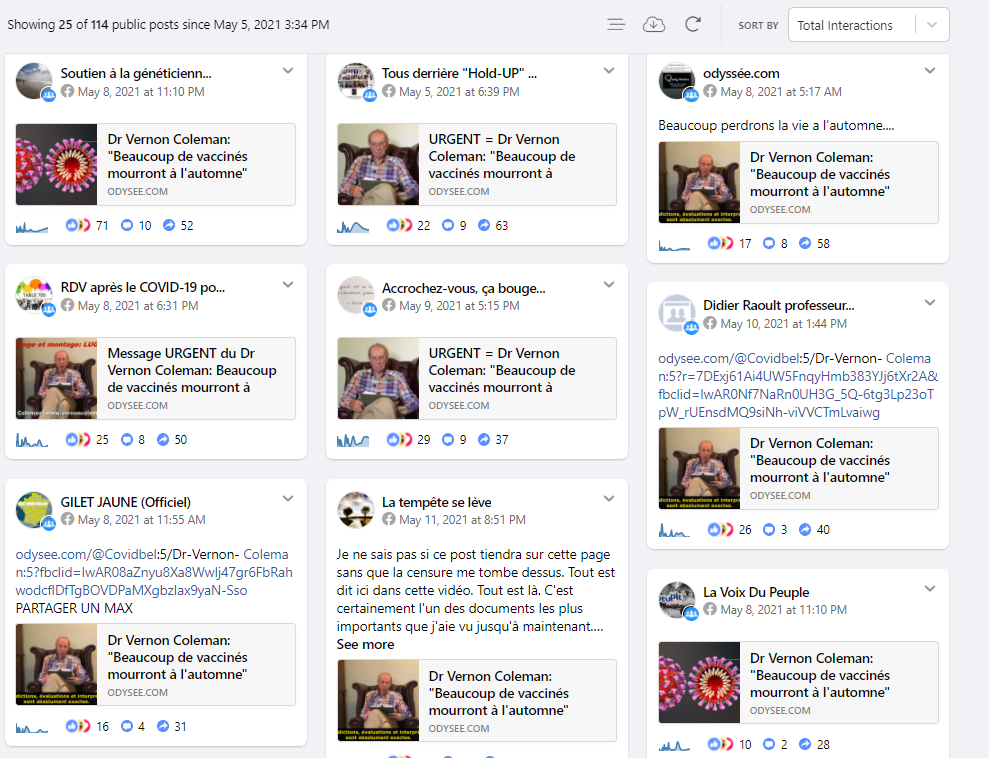This screenshot has width=989, height=758.
Task: Click shares icon showing 63 on Hold-UP post
Action: tap(484, 225)
